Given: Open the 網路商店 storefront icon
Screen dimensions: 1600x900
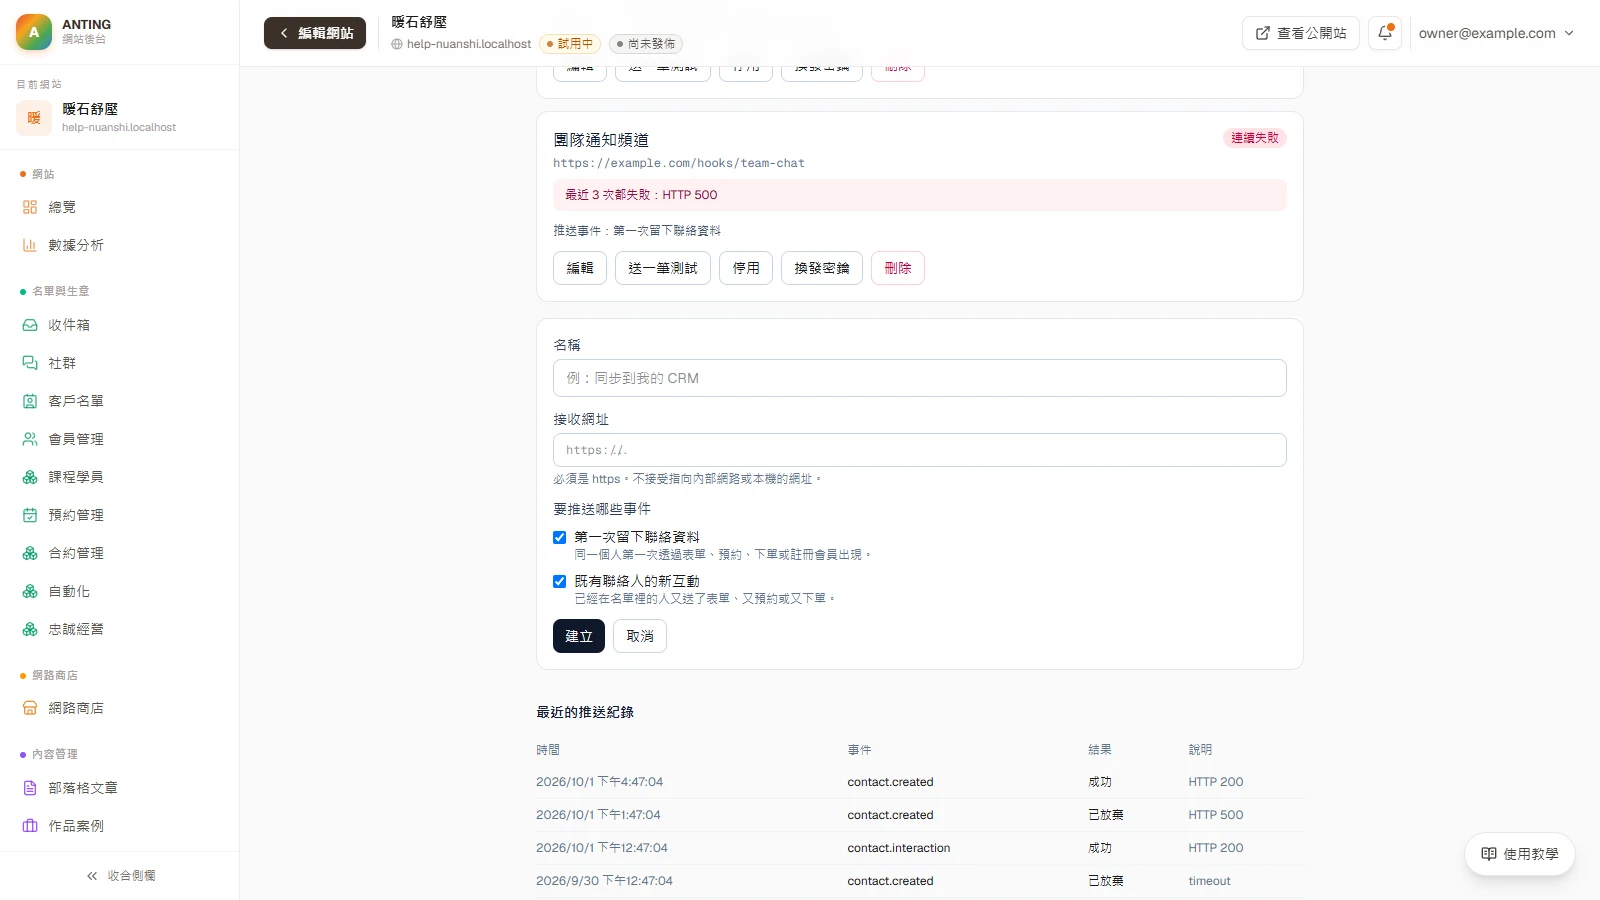Looking at the screenshot, I should pos(30,708).
